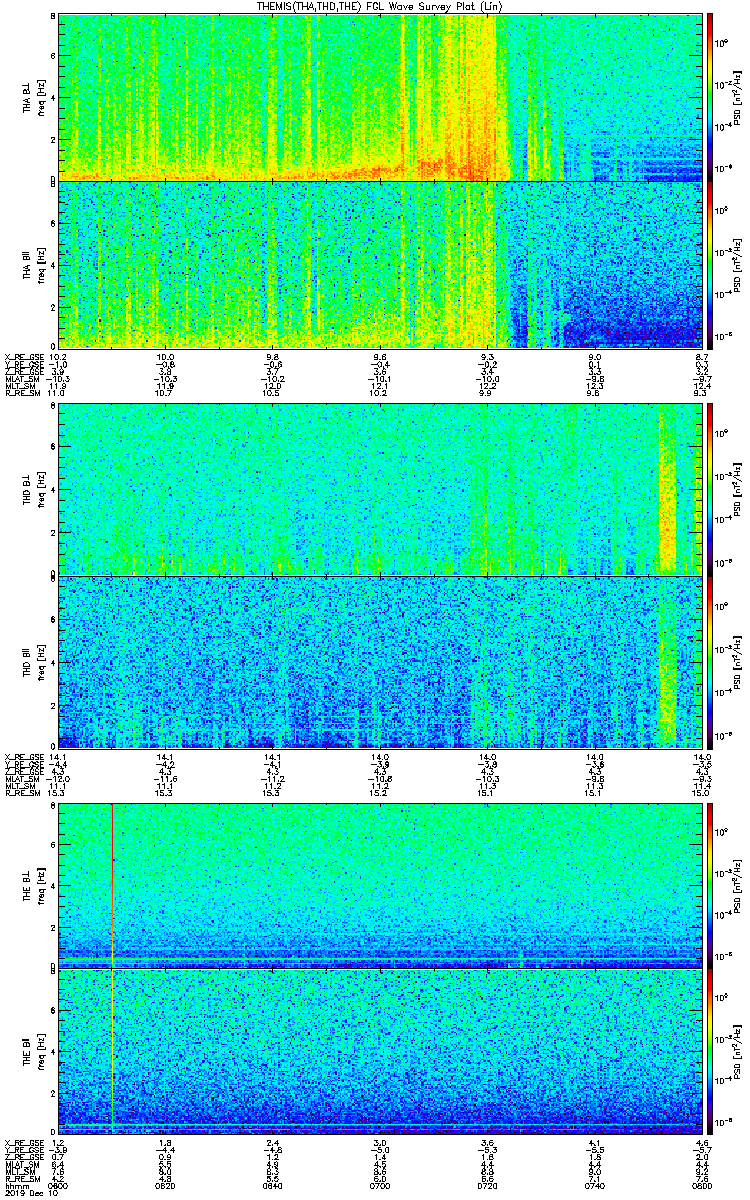
Task: Click the R_RE_SM row label under THA panels
Action: pyautogui.click(x=21, y=395)
